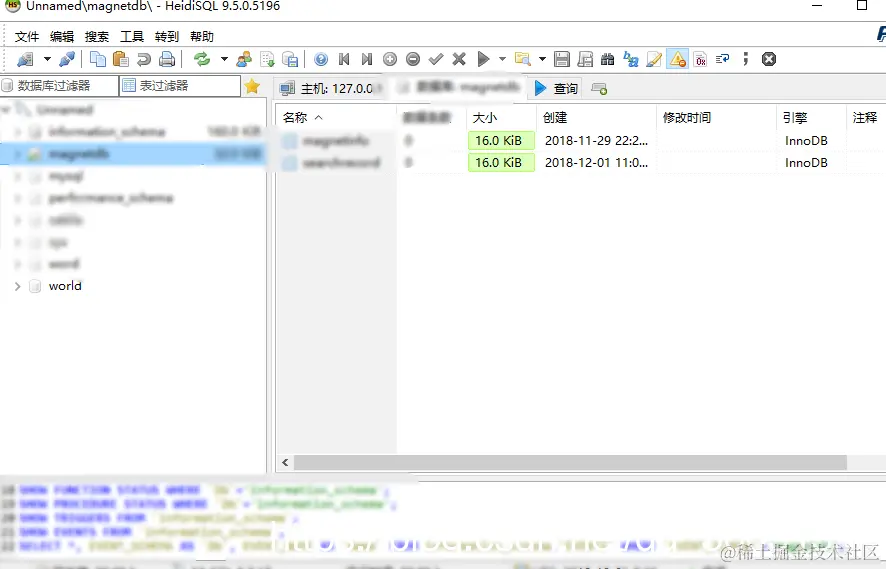Click the yellow favorites star icon

[x=252, y=86]
